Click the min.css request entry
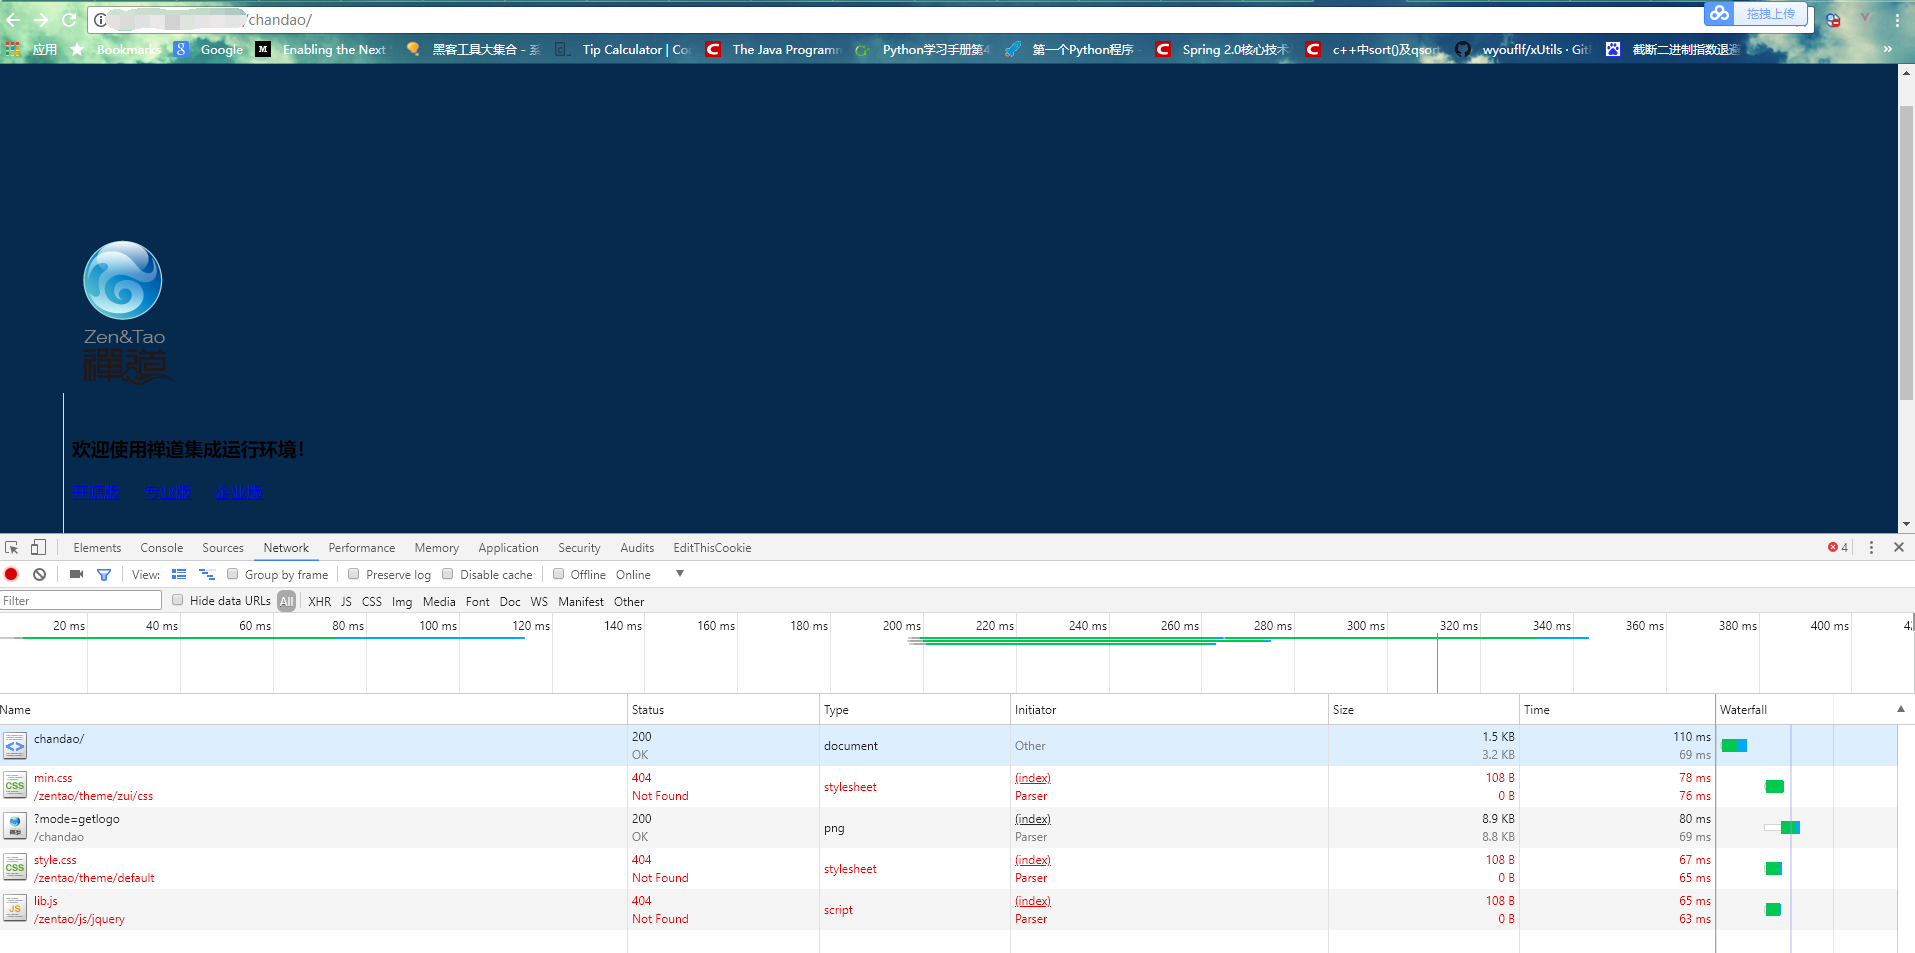The image size is (1915, 953). pyautogui.click(x=53, y=778)
